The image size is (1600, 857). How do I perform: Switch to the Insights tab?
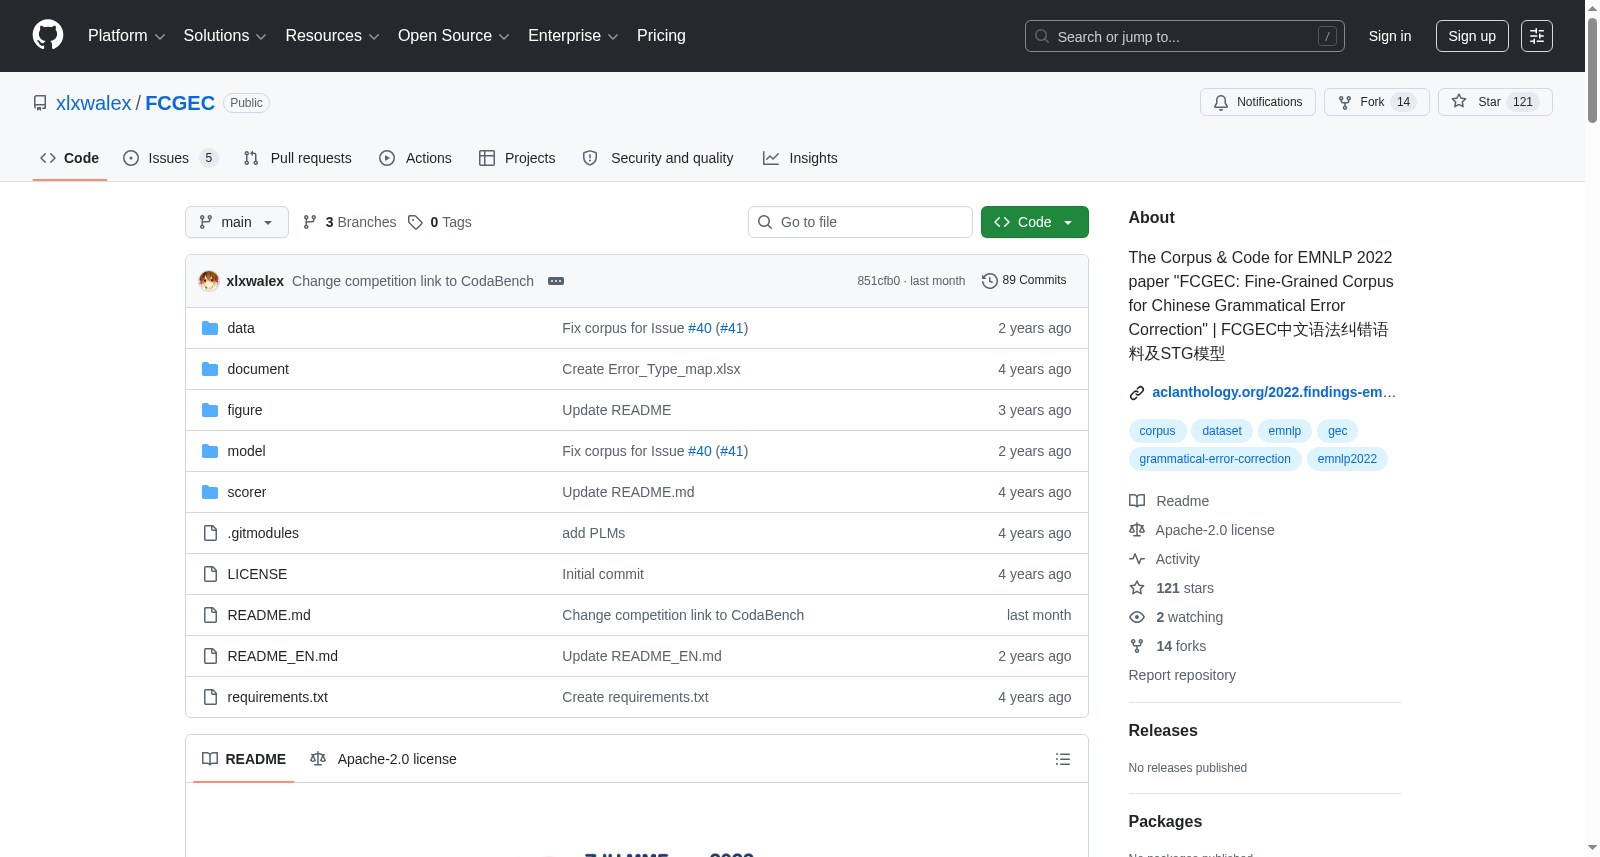800,158
